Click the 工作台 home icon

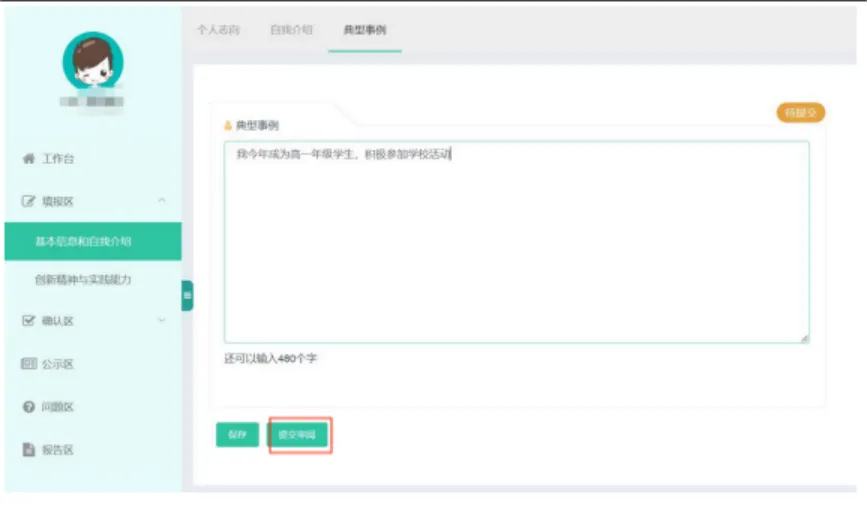28,159
